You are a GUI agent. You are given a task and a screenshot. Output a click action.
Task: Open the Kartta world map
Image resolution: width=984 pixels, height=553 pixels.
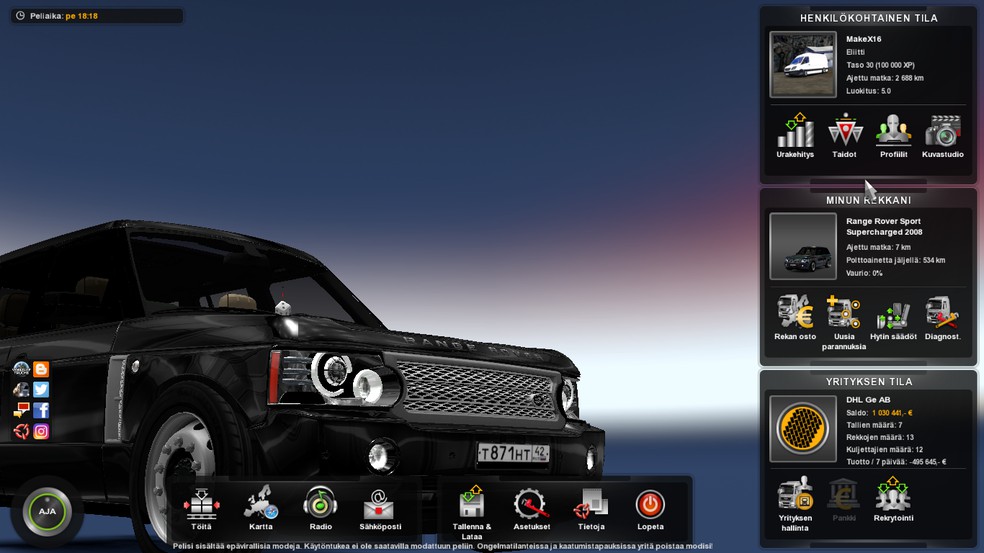click(260, 506)
